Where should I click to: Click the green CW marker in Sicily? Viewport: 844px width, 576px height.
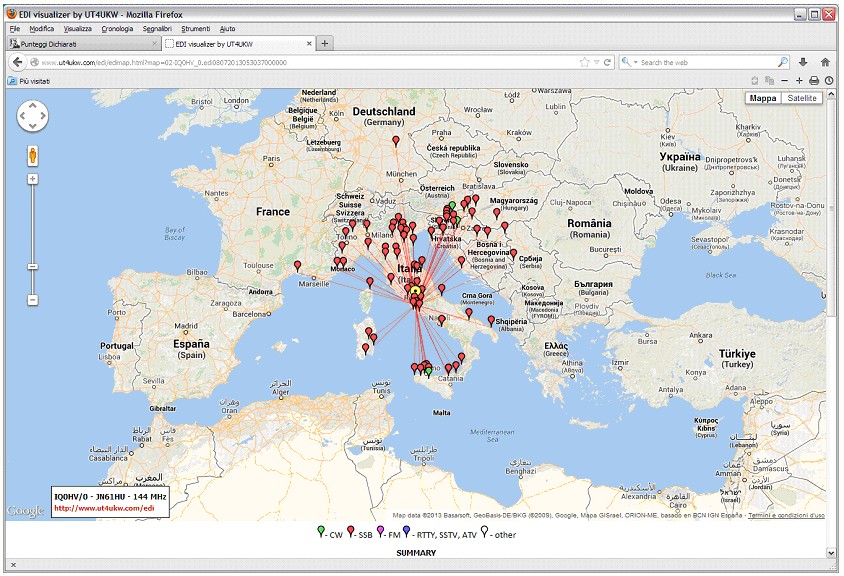coord(428,371)
